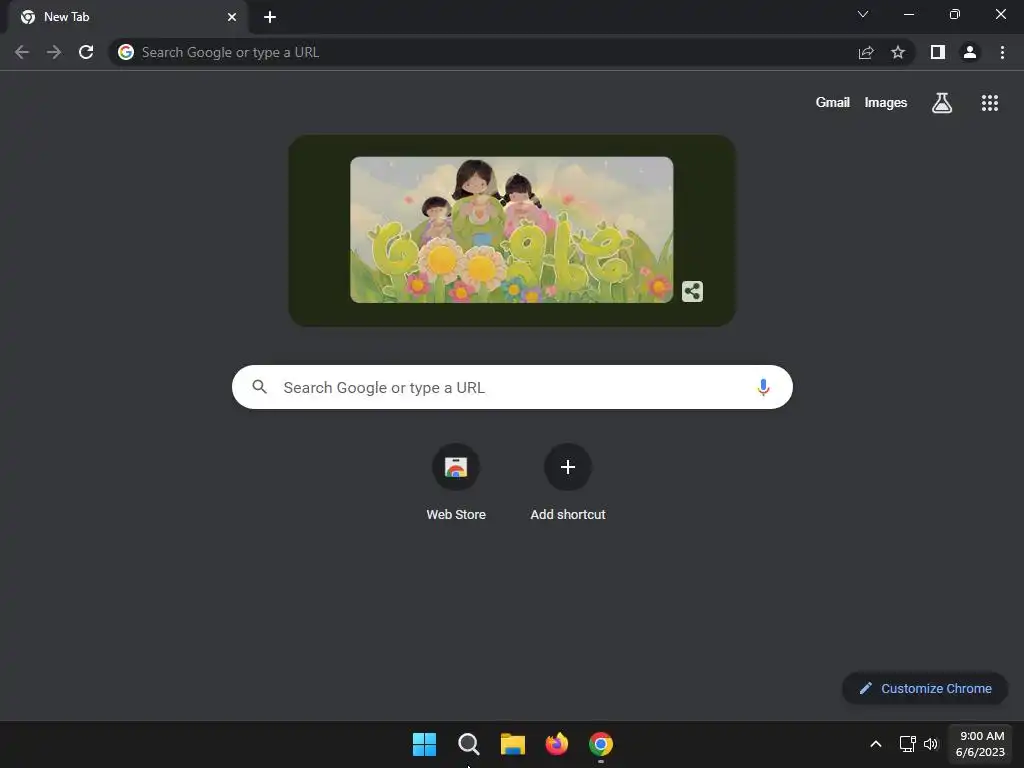Bookmark this tab with the star icon
This screenshot has width=1024, height=768.
coord(898,52)
